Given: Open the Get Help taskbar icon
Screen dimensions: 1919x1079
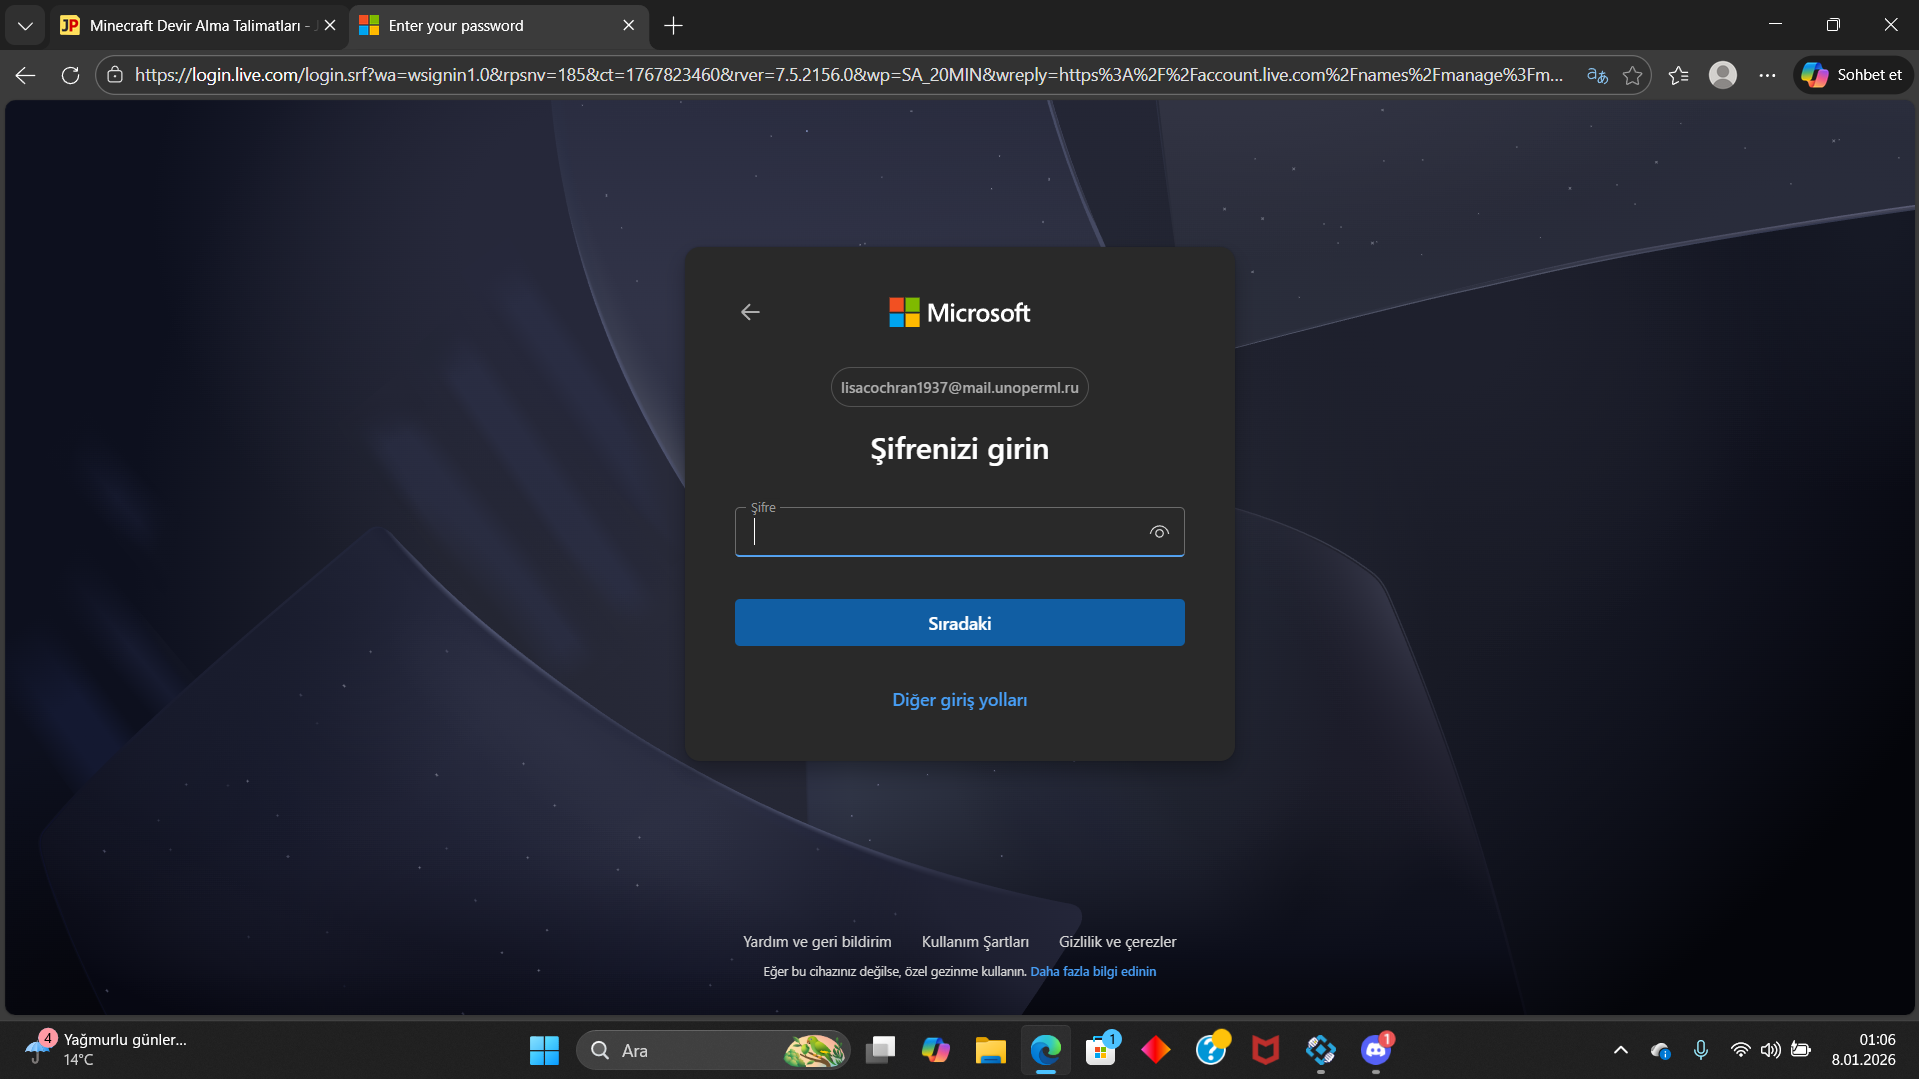Looking at the screenshot, I should tap(1211, 1050).
